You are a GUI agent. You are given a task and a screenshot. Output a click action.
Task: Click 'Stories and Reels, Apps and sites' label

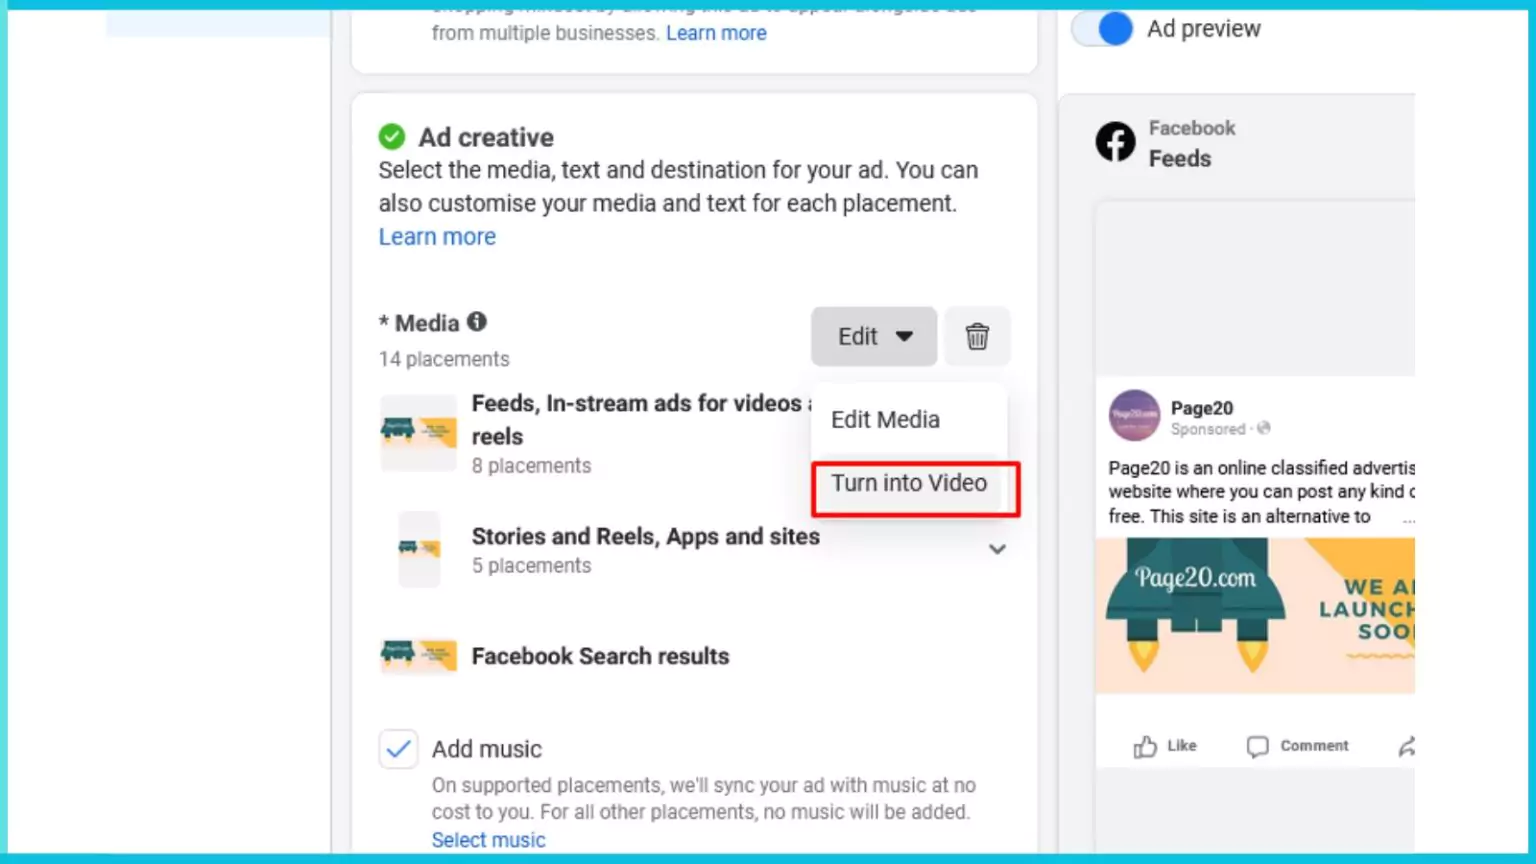[645, 537]
